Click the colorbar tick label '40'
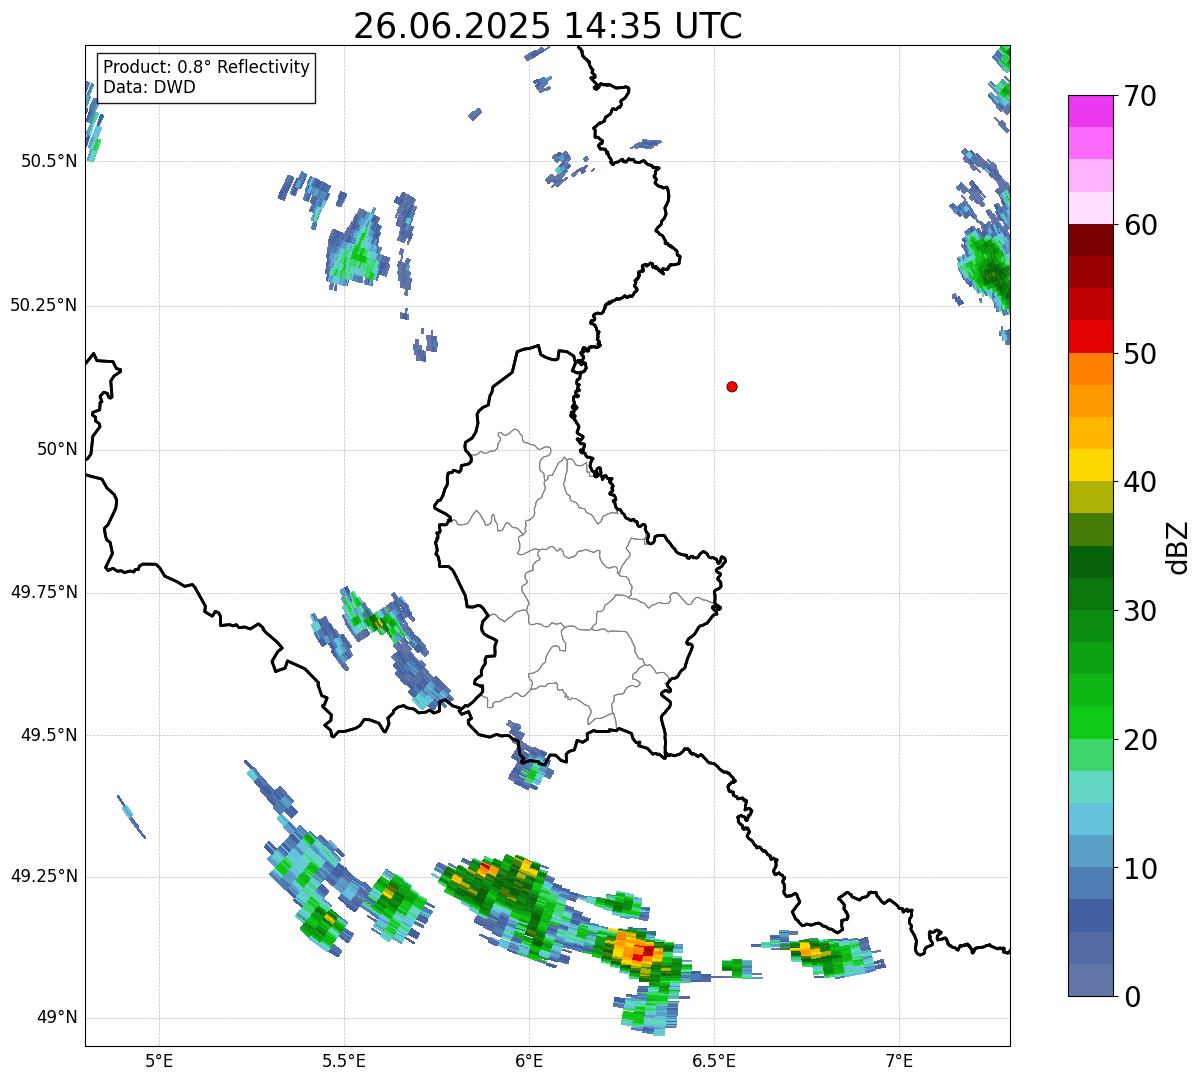This screenshot has width=1202, height=1081. [x=1140, y=482]
